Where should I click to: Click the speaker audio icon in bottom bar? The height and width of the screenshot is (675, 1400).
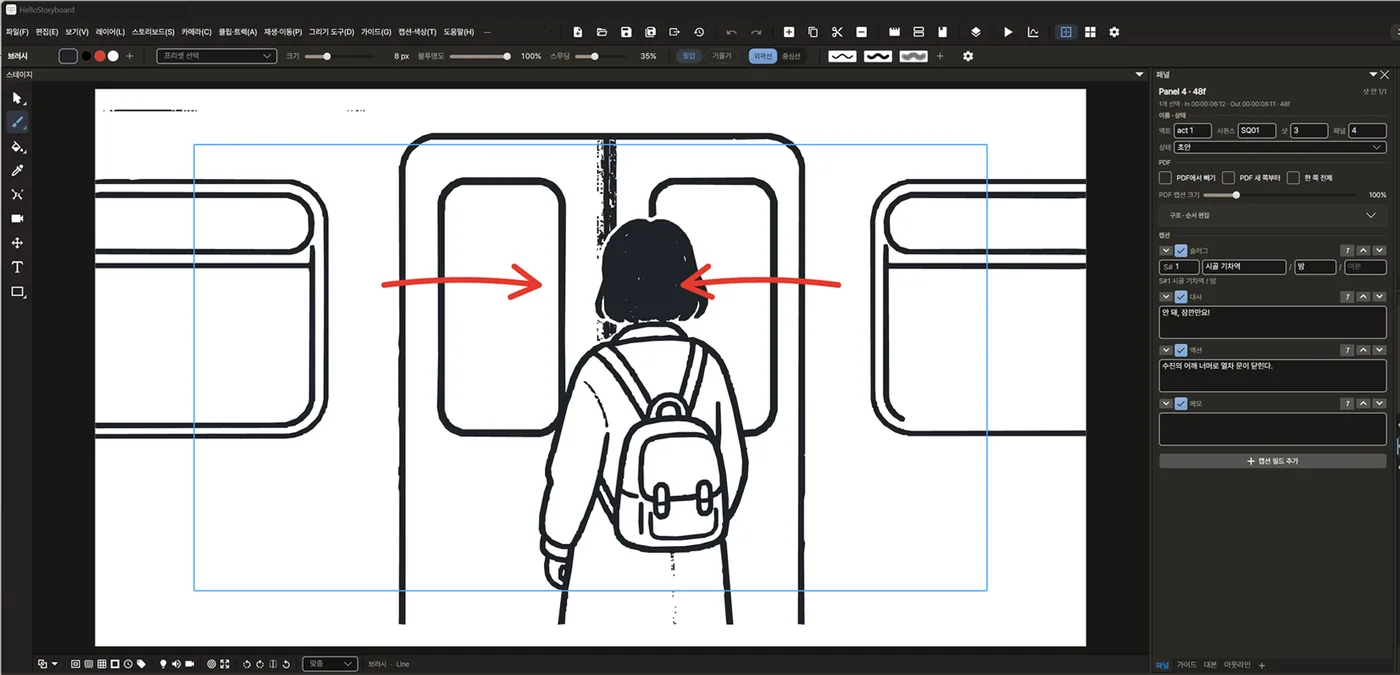pos(176,664)
